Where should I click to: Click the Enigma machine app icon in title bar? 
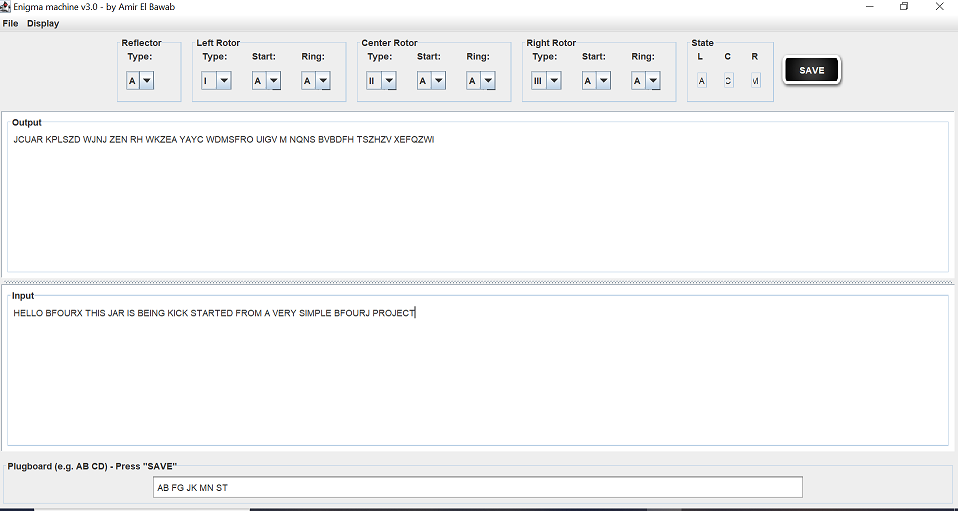[5, 7]
